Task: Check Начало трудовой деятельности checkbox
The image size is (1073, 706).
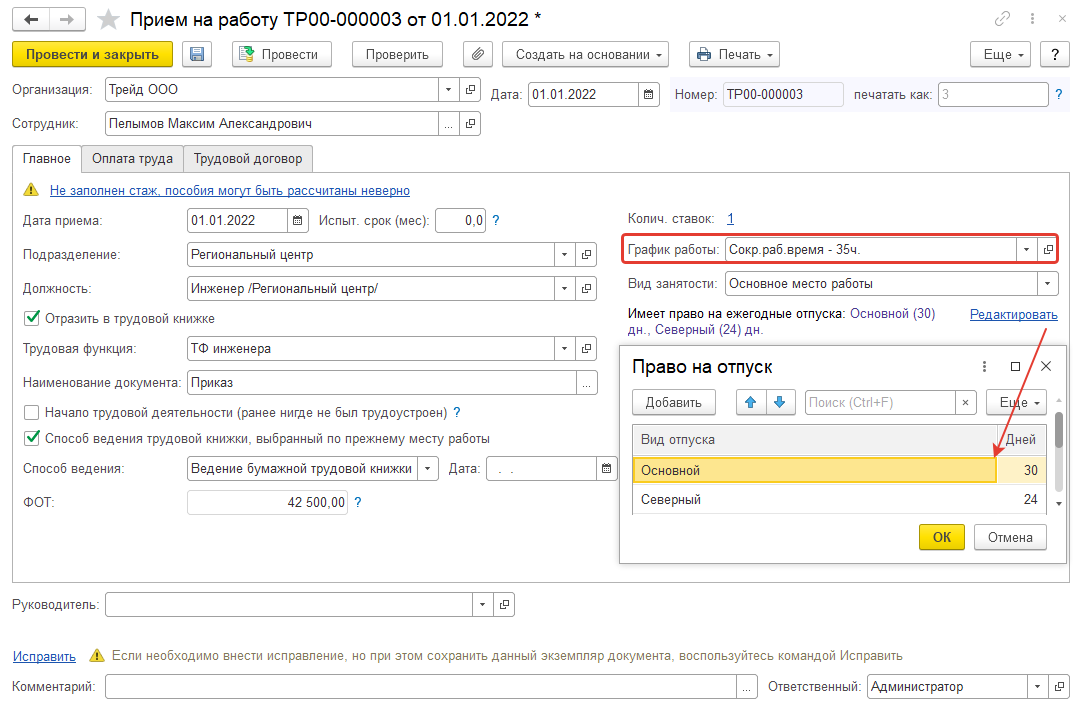Action: tap(31, 413)
